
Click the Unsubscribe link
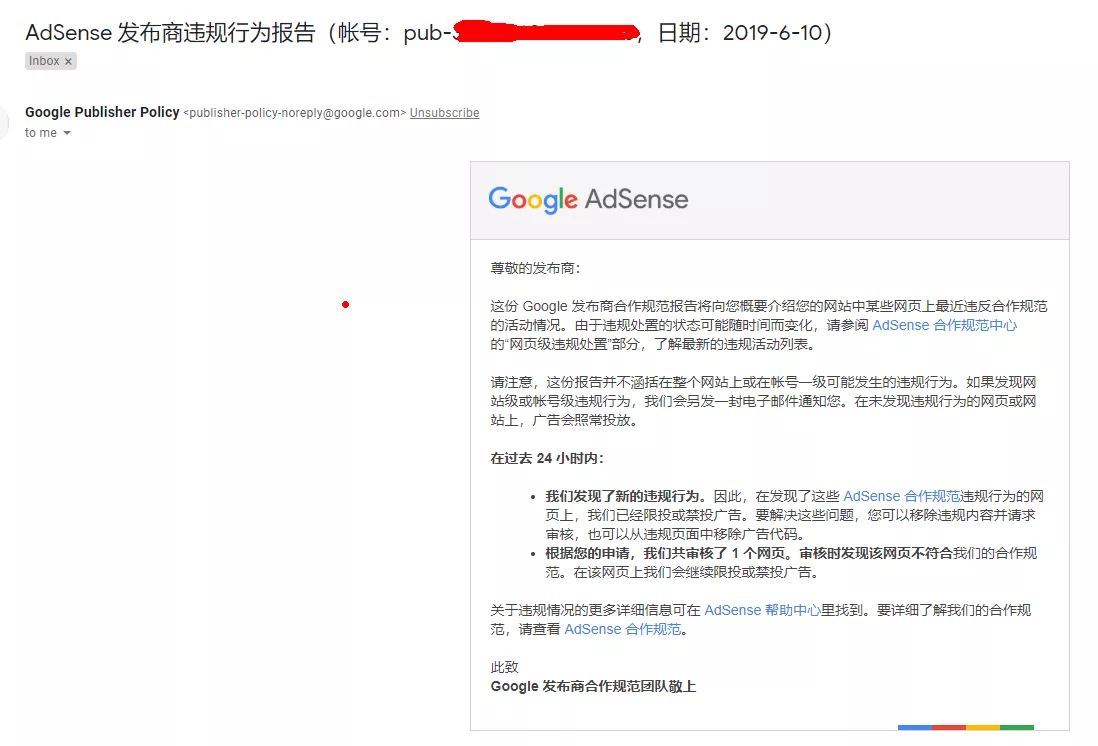point(445,113)
